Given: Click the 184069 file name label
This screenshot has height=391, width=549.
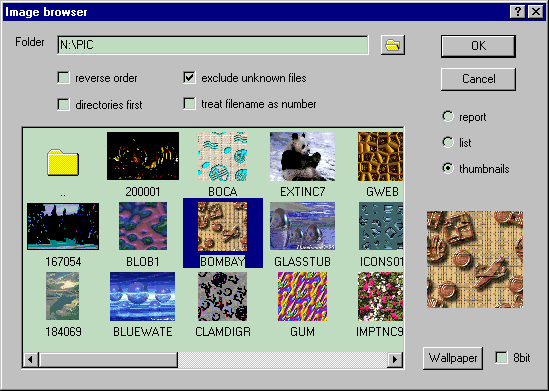Looking at the screenshot, I should pos(63,332).
